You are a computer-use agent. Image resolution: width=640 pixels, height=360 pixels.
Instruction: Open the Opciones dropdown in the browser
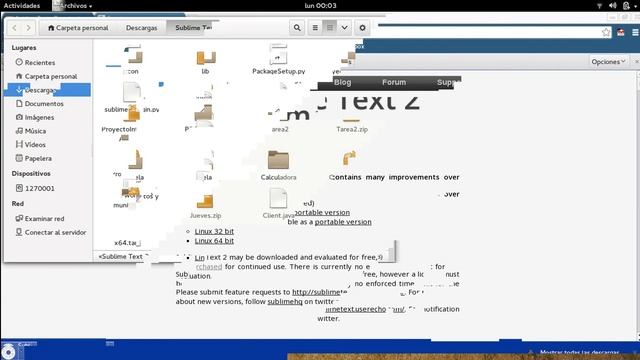(608, 62)
